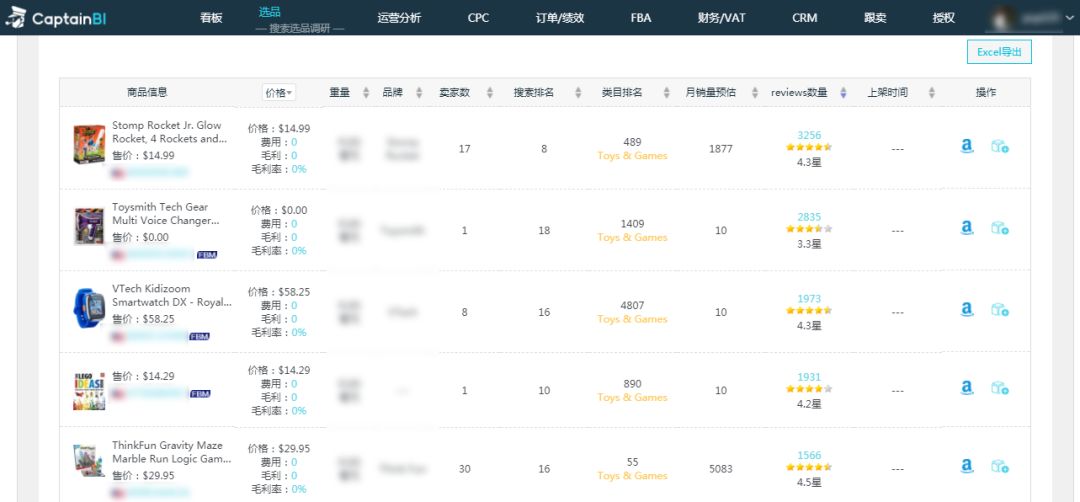Open the 1566 reviews link
This screenshot has width=1080, height=502.
pos(809,455)
